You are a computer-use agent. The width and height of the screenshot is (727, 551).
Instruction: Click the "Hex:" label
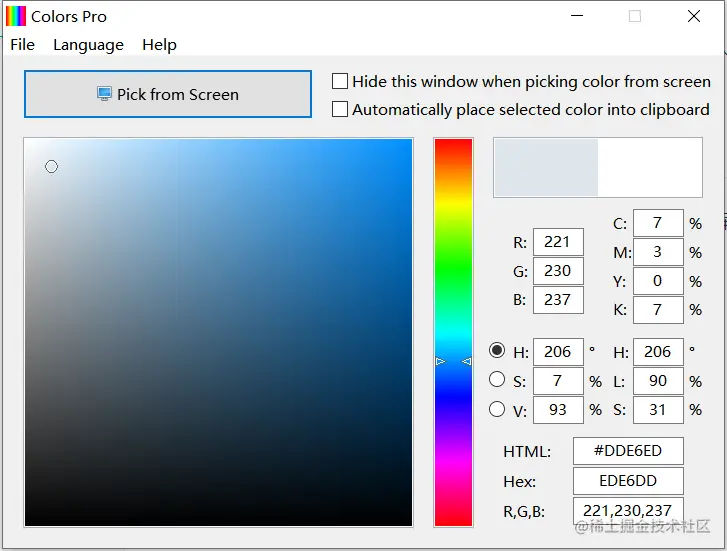coord(519,481)
